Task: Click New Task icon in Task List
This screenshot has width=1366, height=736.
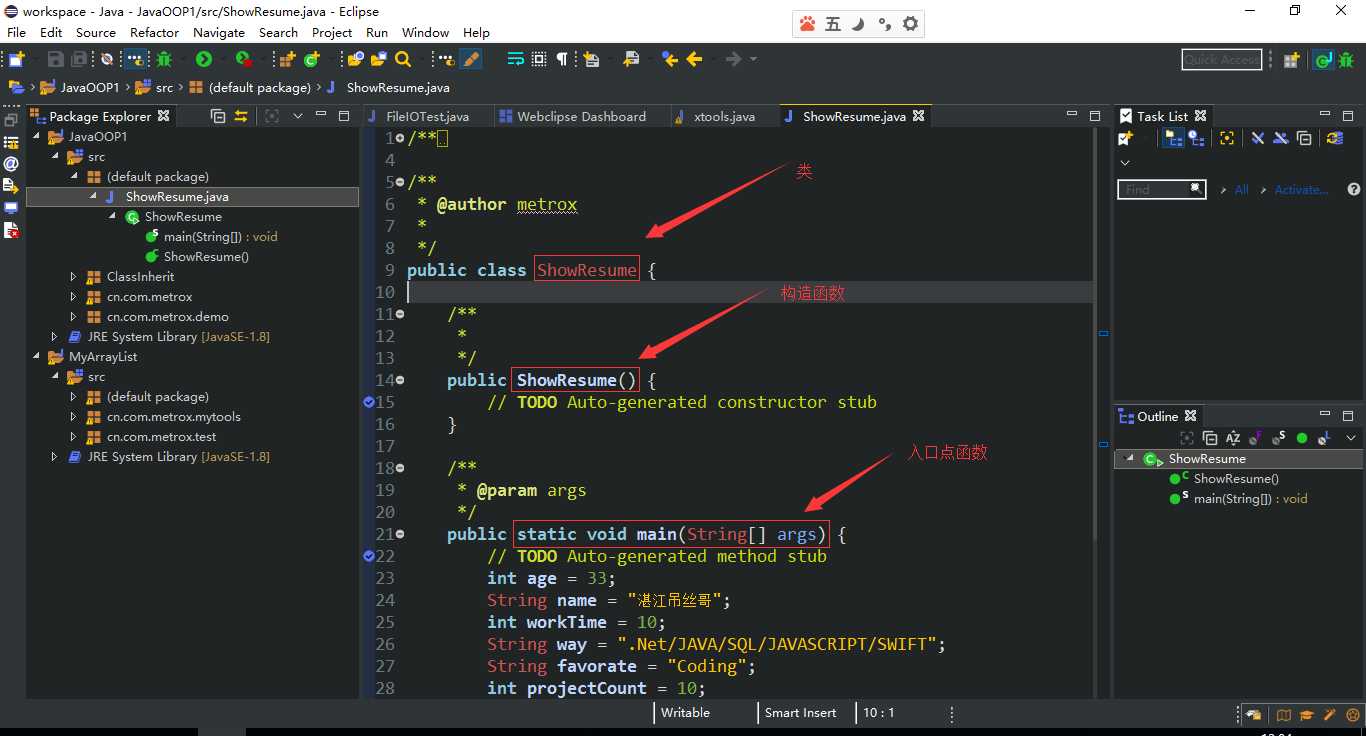Action: point(1126,138)
